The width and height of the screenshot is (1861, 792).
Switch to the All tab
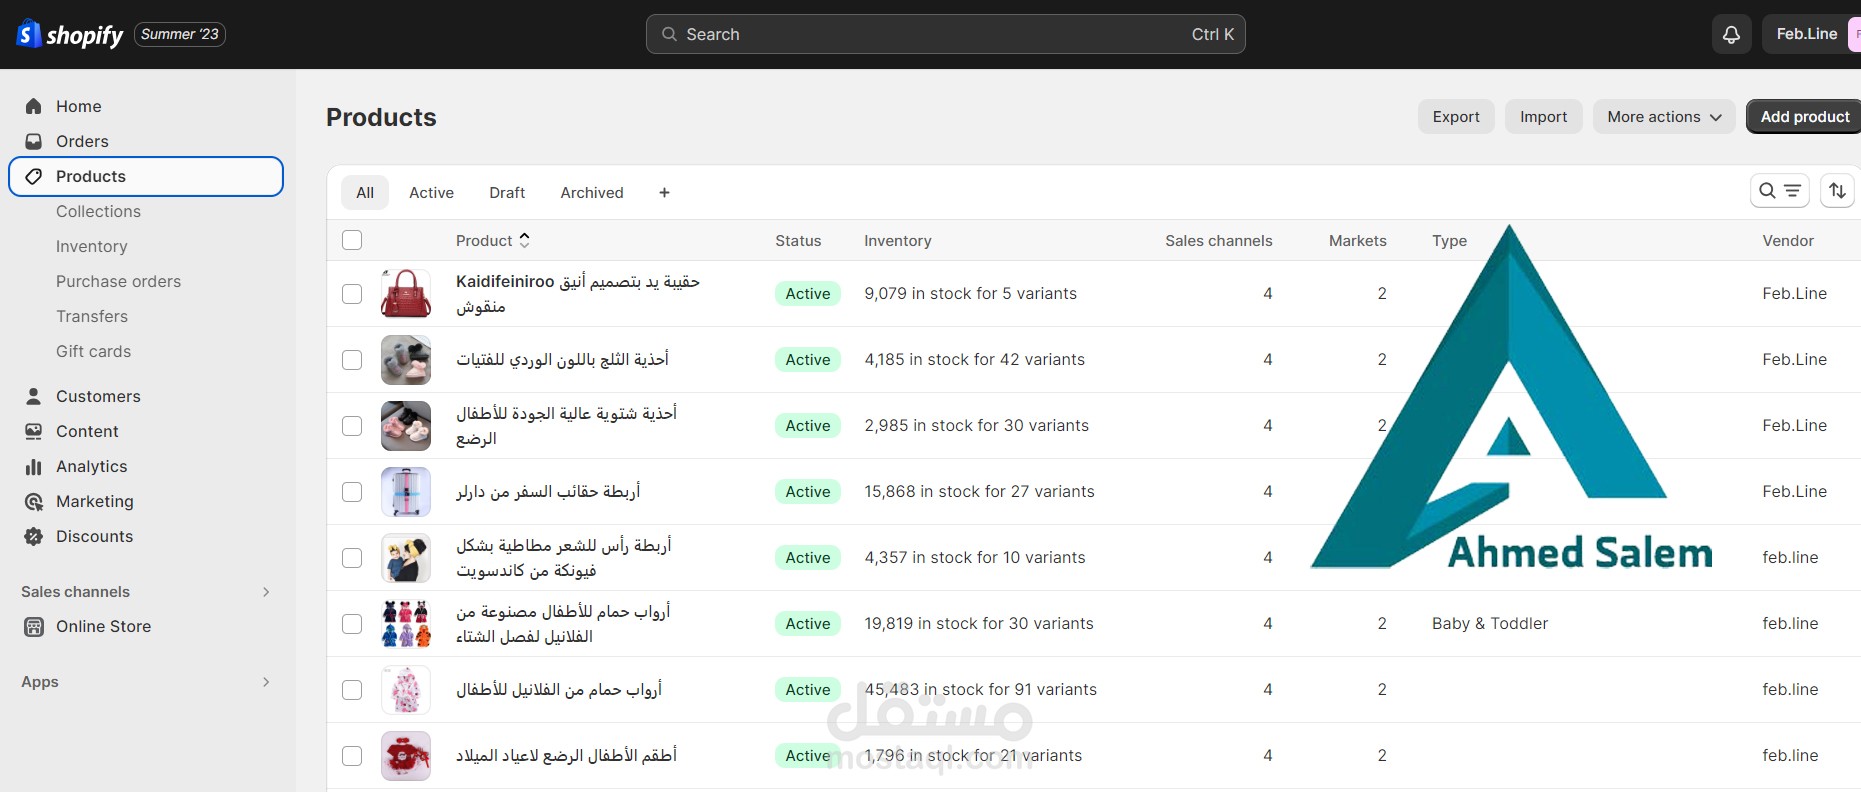pos(365,192)
